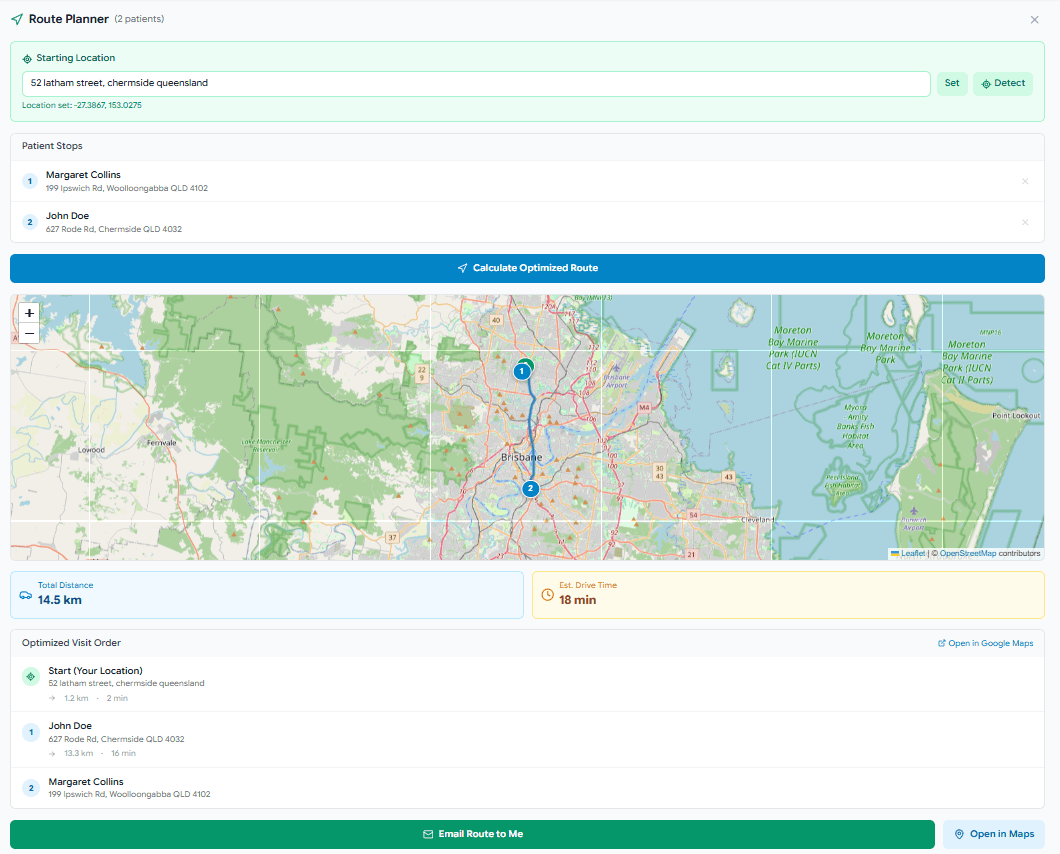
Task: Click the Brisbane label on the map
Action: coord(521,458)
